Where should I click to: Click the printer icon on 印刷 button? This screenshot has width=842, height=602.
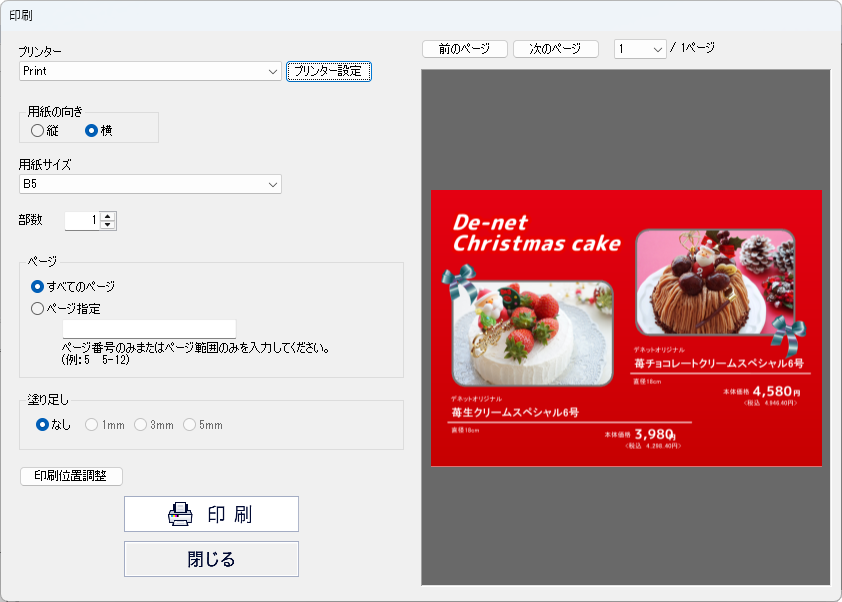pos(180,514)
